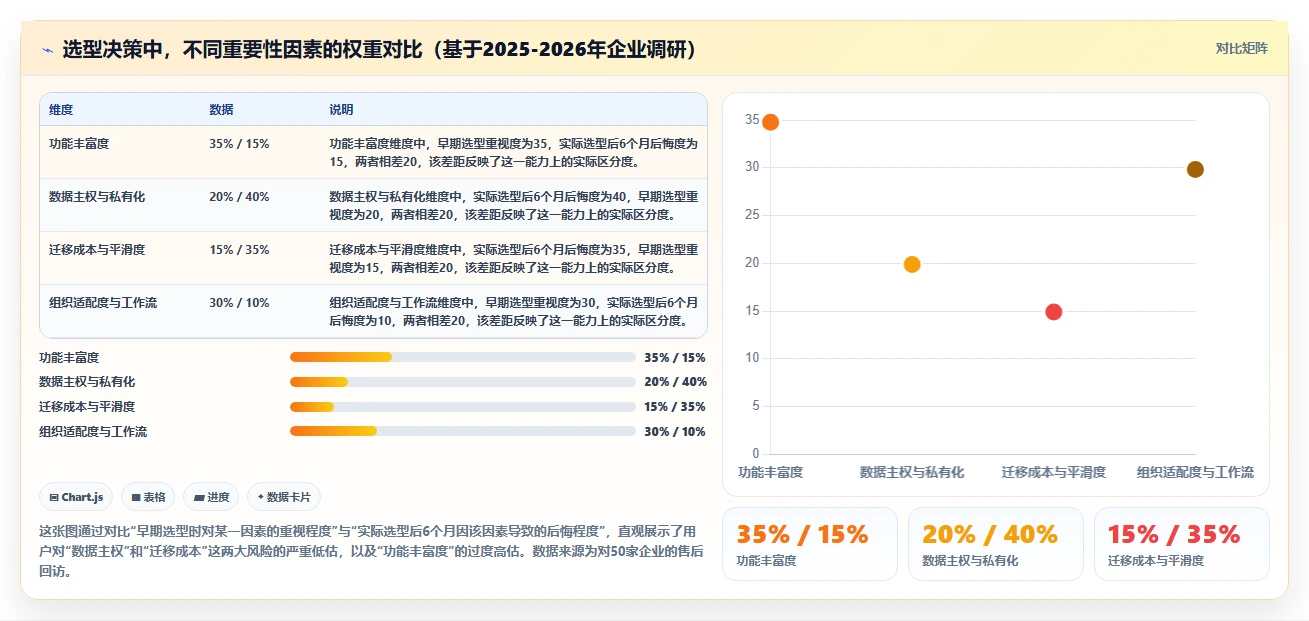Image resolution: width=1309 pixels, height=621 pixels.
Task: Click the description paragraph starting 这张图通过对比
Action: pyautogui.click(x=371, y=551)
